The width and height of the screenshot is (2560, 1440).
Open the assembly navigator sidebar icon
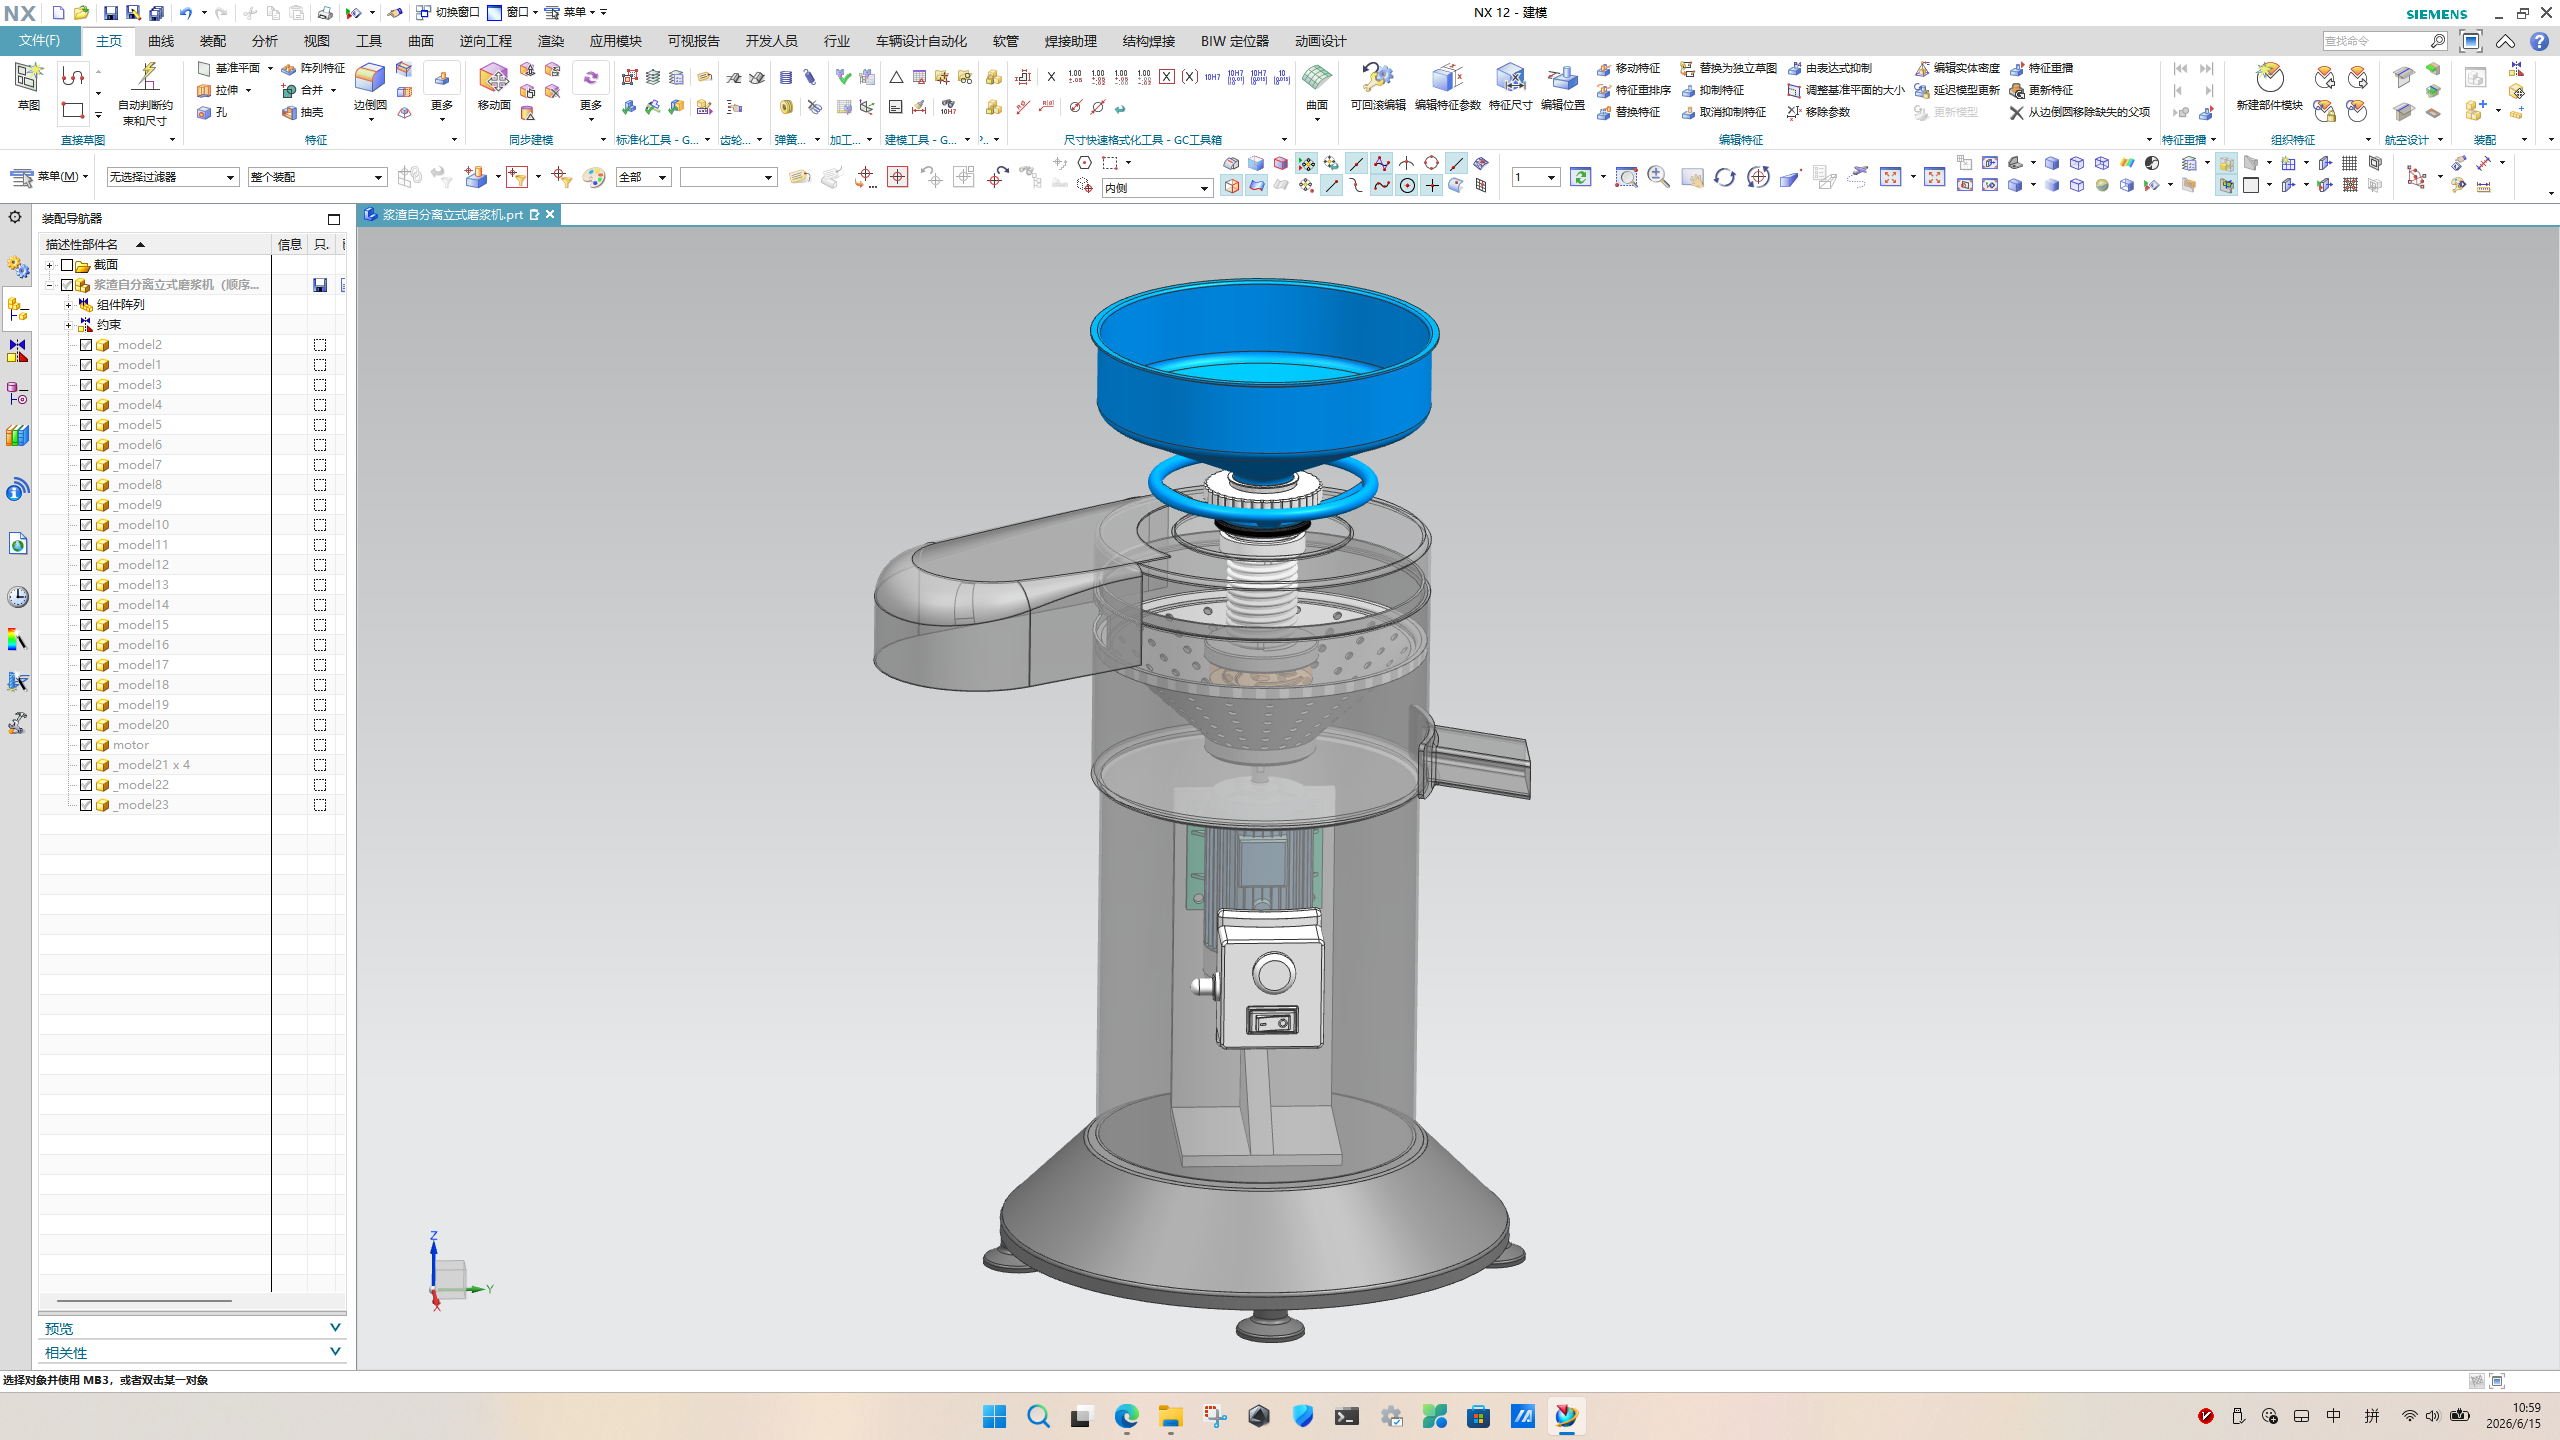coord(17,309)
